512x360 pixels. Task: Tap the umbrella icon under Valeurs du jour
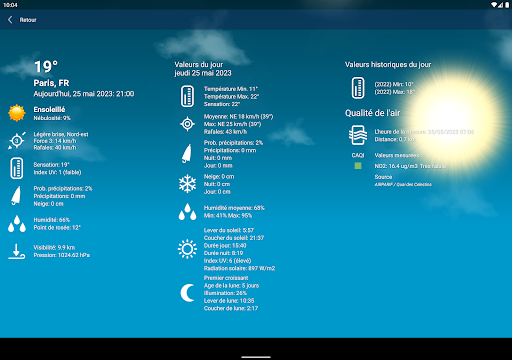click(x=187, y=154)
